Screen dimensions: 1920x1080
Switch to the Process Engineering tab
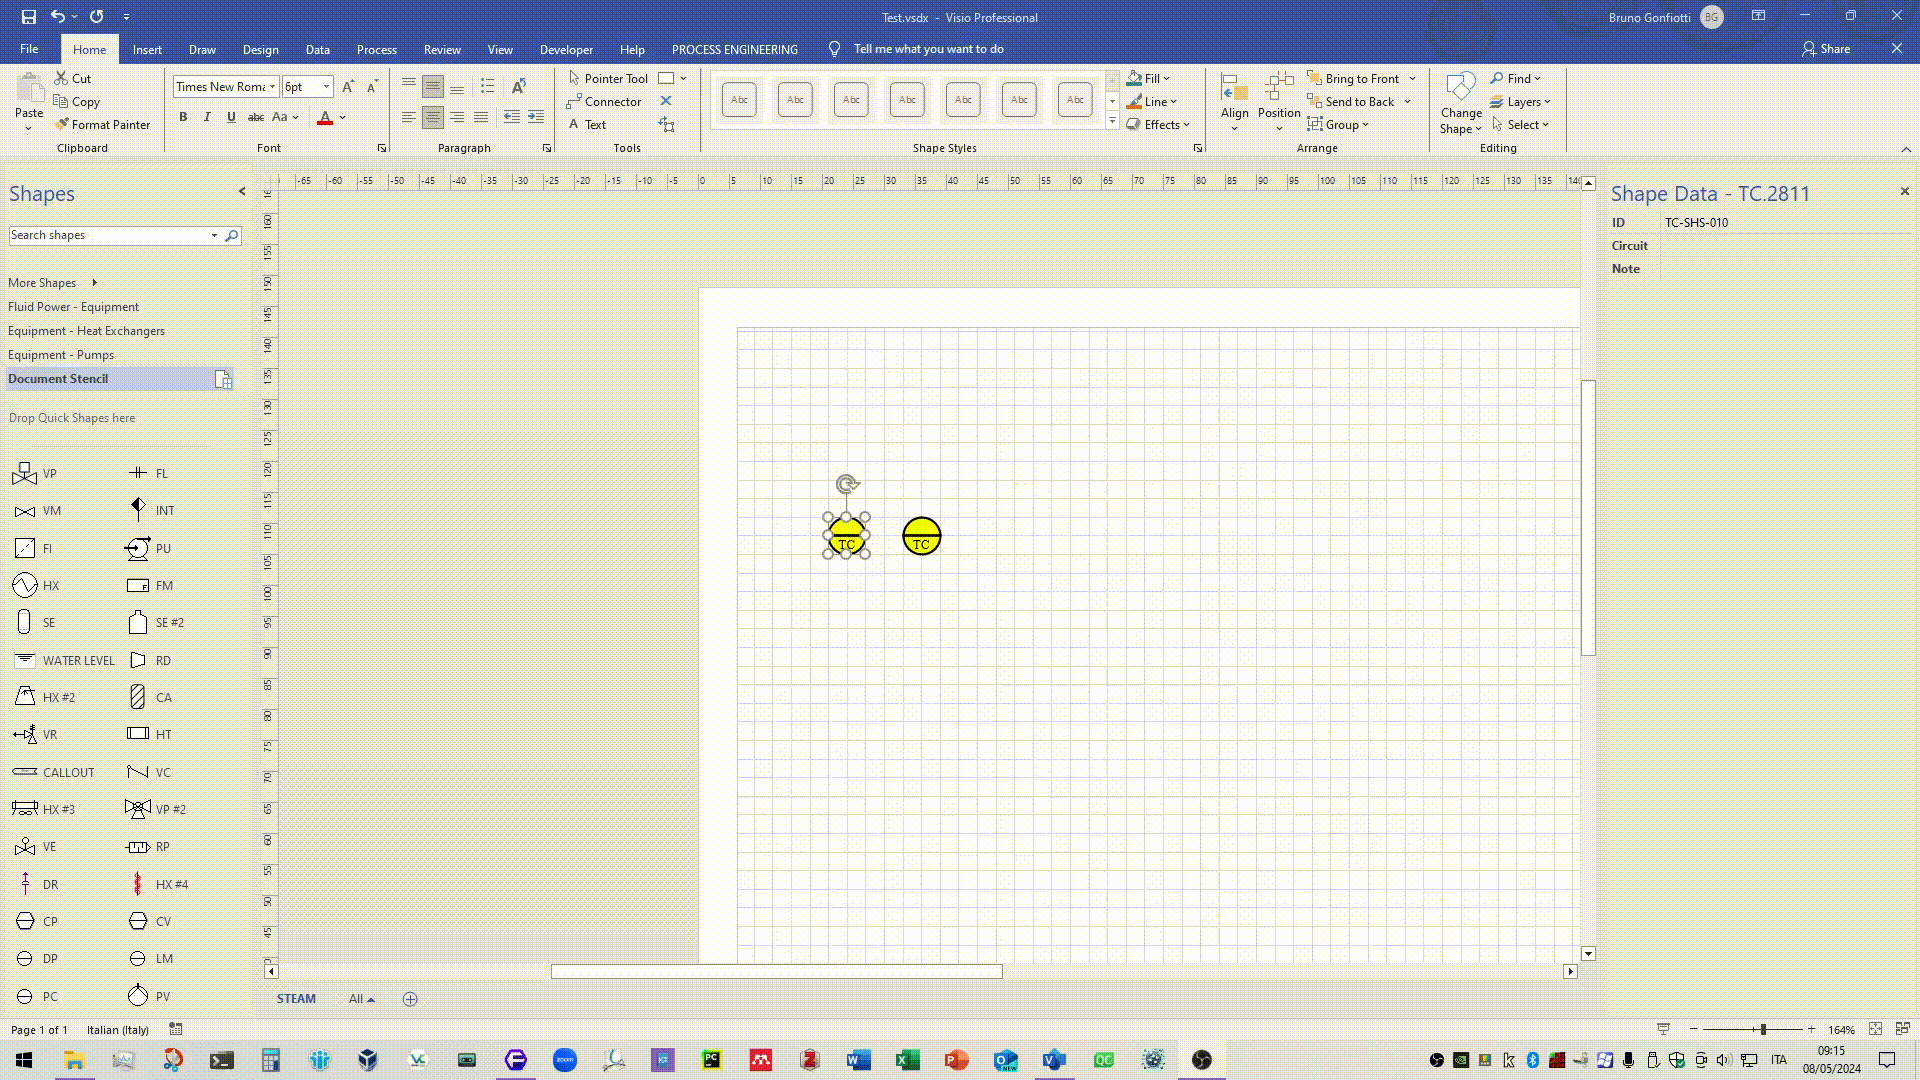[x=734, y=49]
